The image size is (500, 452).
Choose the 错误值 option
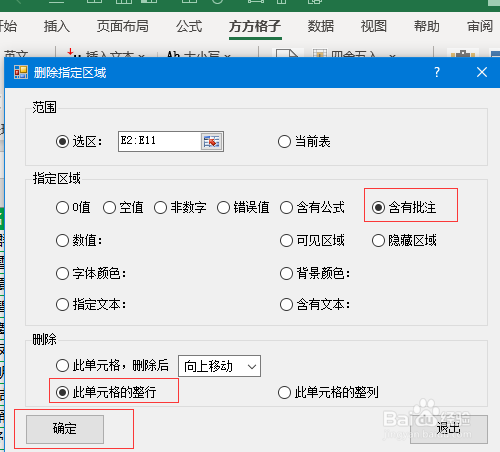point(223,207)
